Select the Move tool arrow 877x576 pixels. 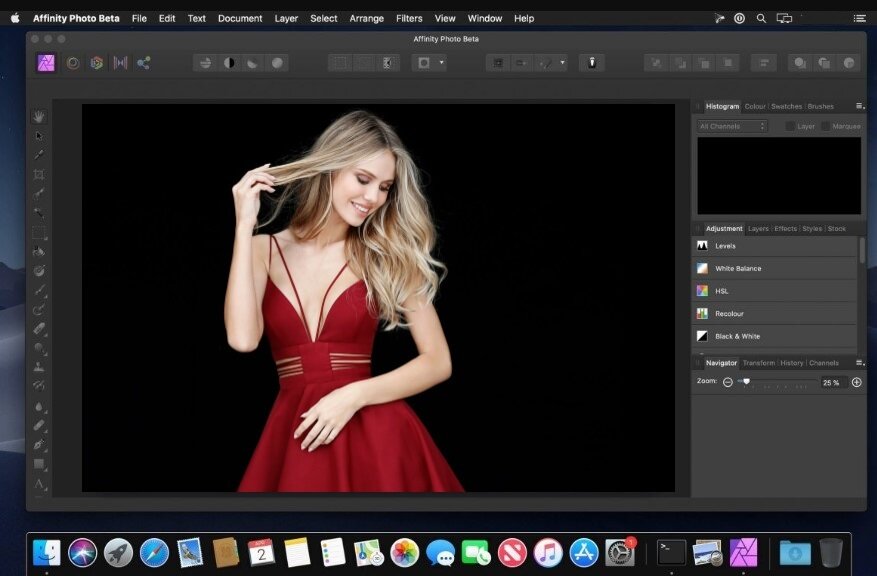[39, 136]
